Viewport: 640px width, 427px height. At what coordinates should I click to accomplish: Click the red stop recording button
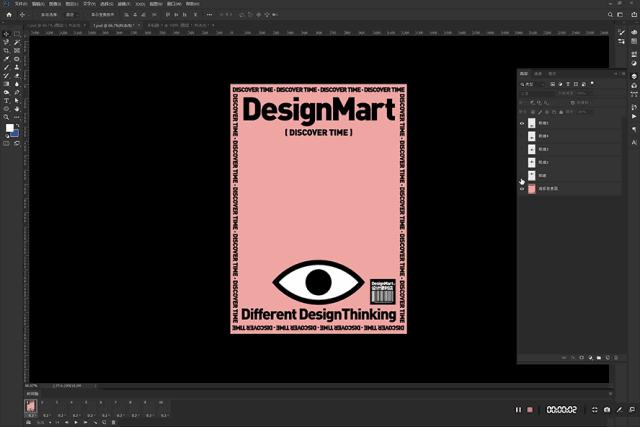pyautogui.click(x=530, y=410)
